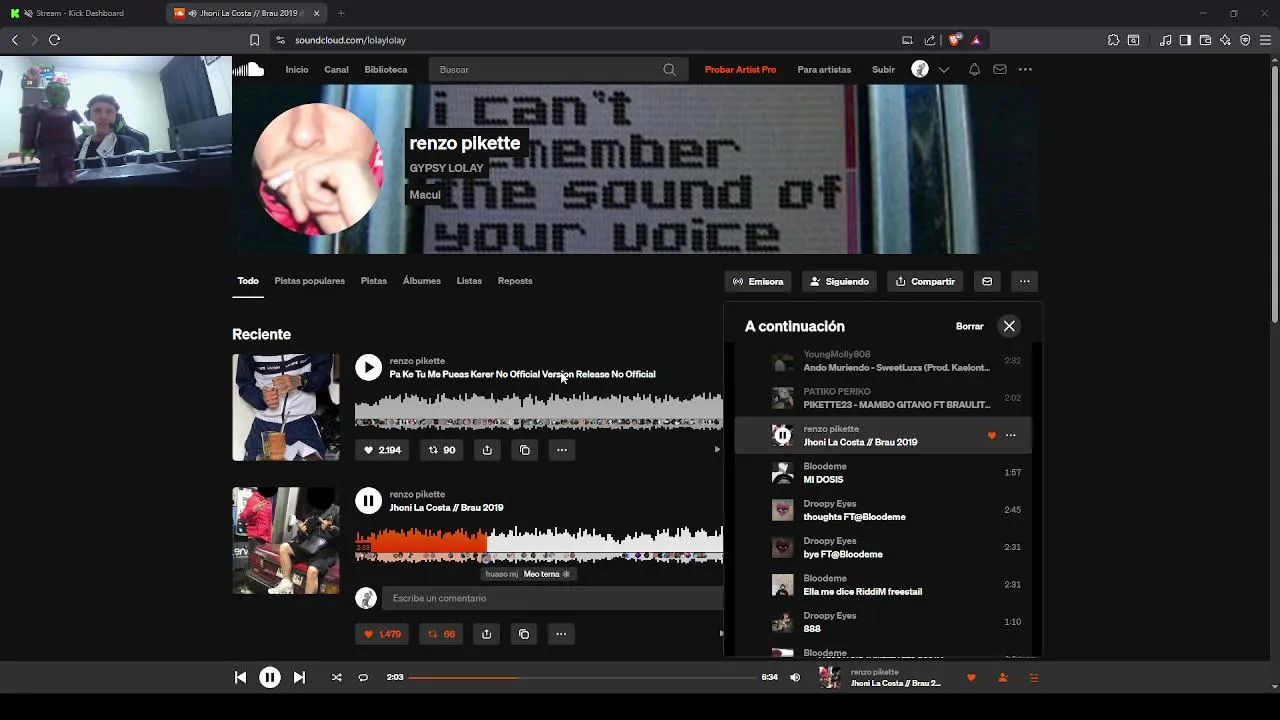Close the A continuación queue panel
Image resolution: width=1280 pixels, height=720 pixels.
tap(1009, 326)
